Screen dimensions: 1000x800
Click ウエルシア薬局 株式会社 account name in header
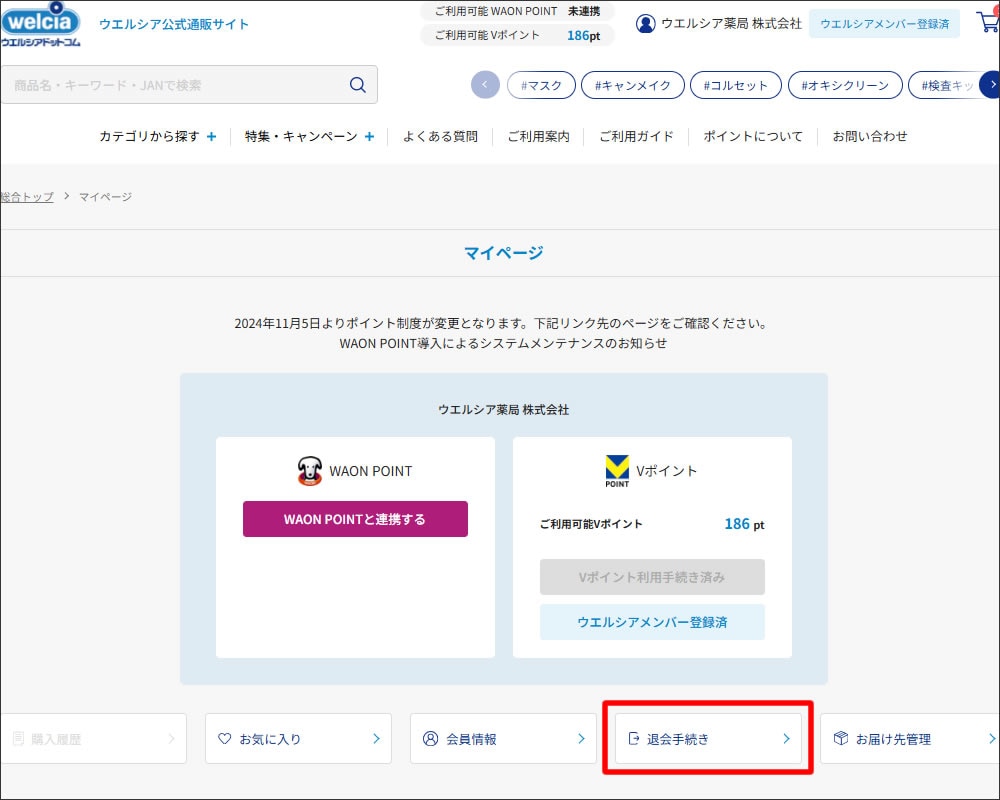click(731, 24)
